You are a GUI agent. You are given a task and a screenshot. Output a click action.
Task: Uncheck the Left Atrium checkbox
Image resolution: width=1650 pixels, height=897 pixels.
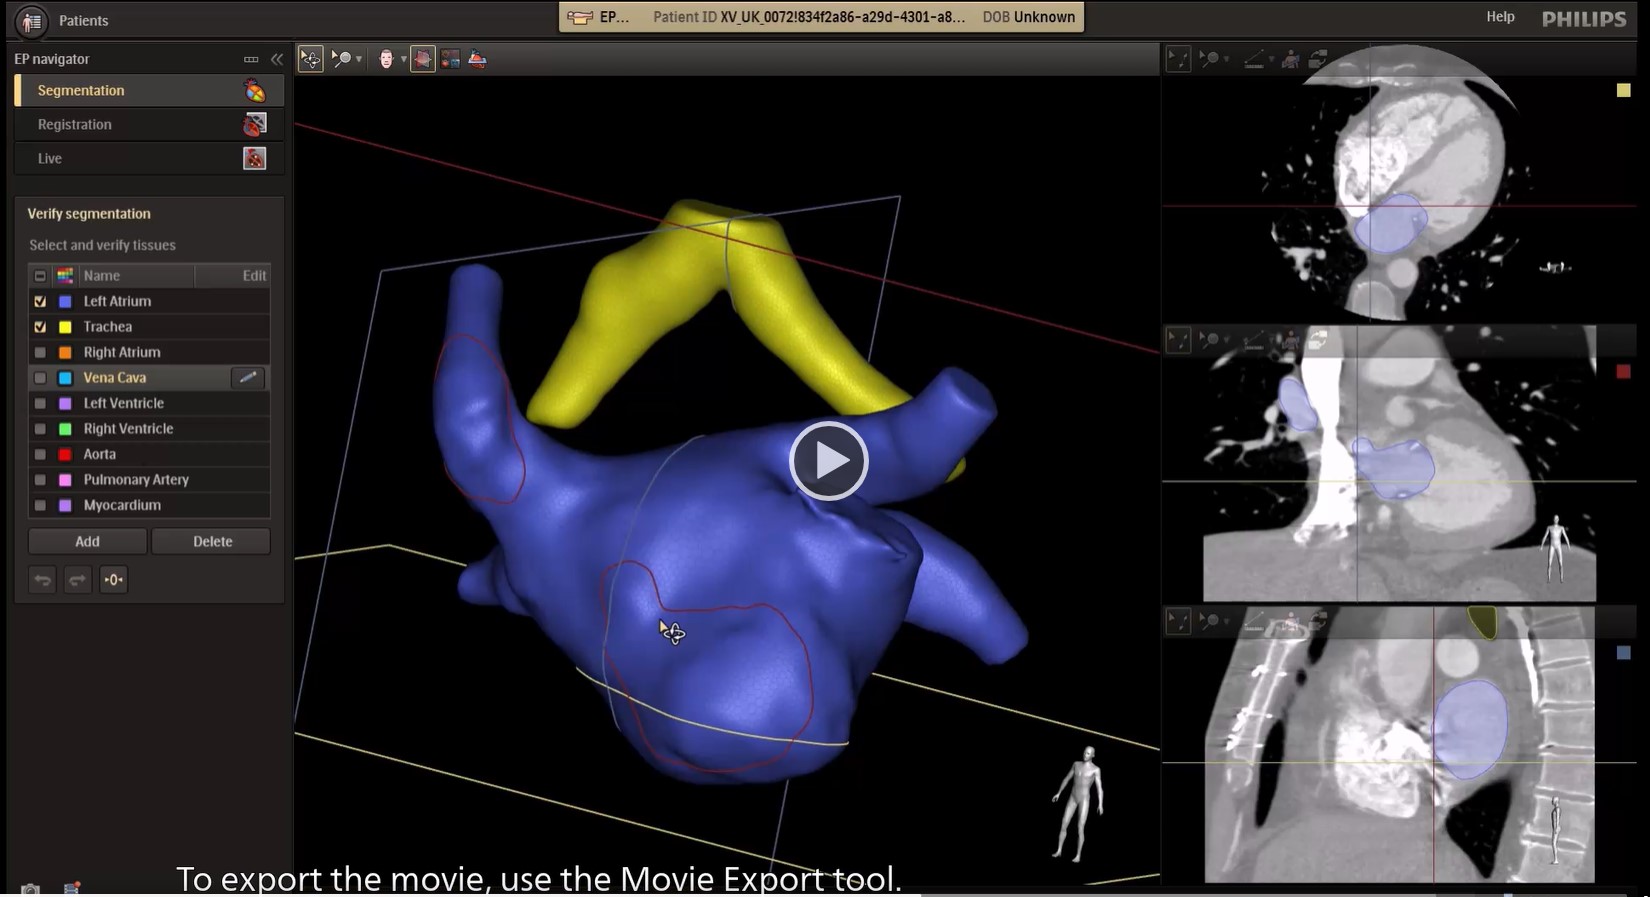click(40, 301)
